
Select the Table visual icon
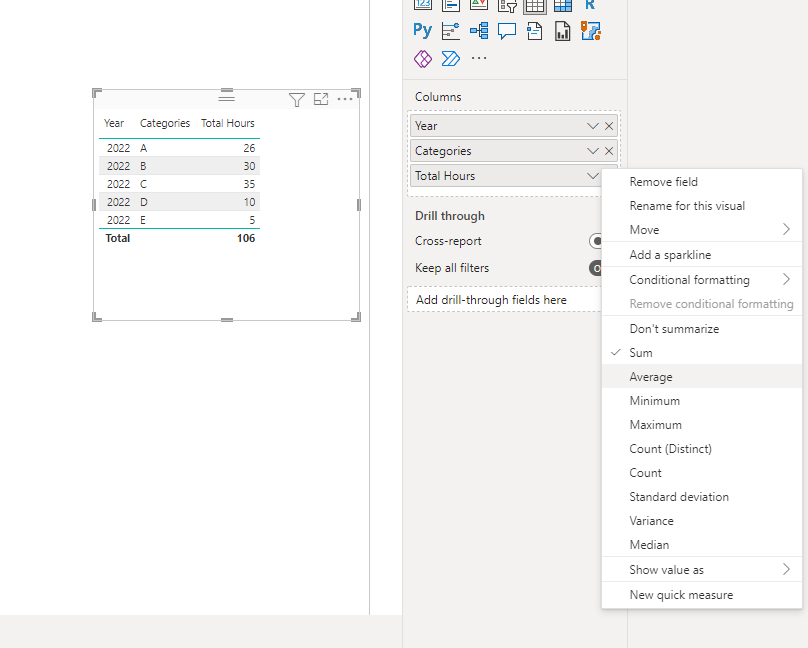534,5
